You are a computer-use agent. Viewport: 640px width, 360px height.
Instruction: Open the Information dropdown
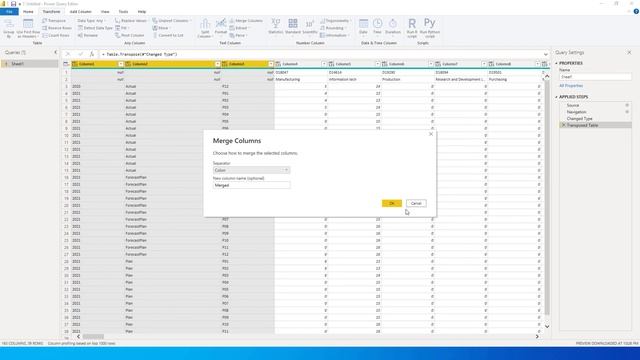(x=334, y=35)
